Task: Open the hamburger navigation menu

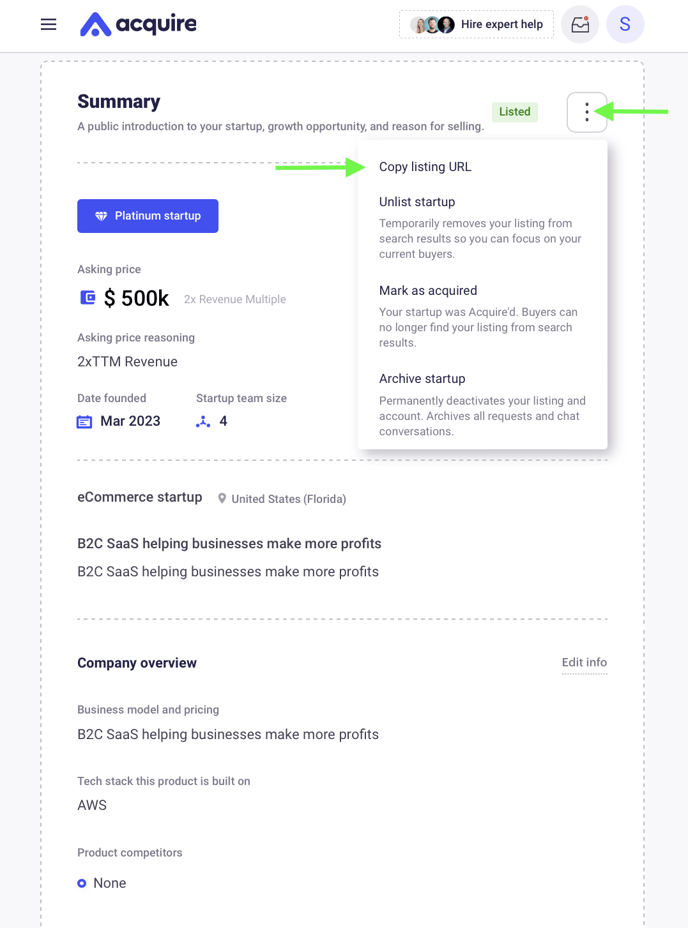Action: click(49, 24)
